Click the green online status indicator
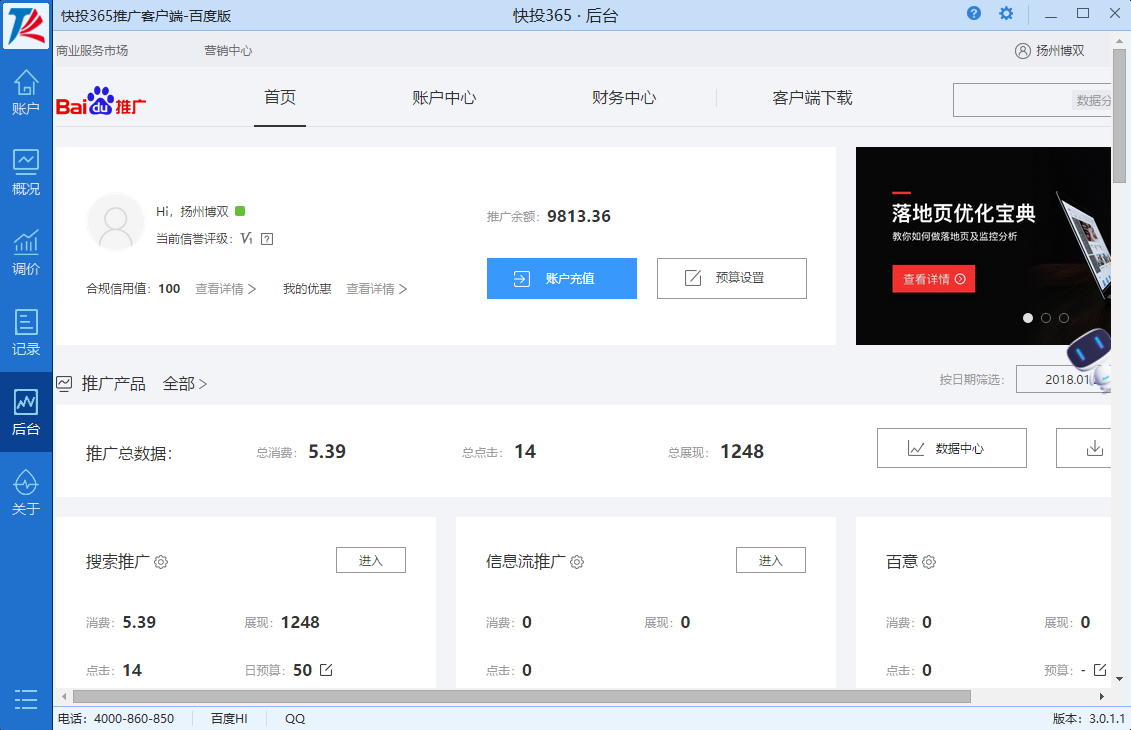 tap(240, 211)
